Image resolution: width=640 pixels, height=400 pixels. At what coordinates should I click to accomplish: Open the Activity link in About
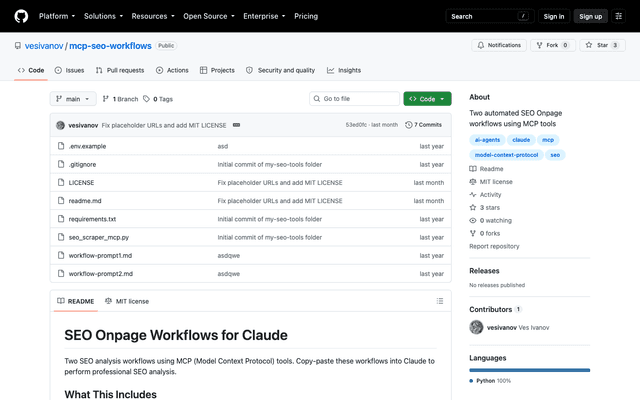[x=485, y=195]
